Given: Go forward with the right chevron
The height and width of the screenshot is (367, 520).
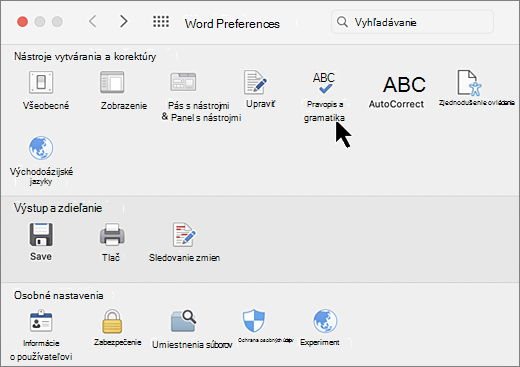Looking at the screenshot, I should pyautogui.click(x=124, y=22).
